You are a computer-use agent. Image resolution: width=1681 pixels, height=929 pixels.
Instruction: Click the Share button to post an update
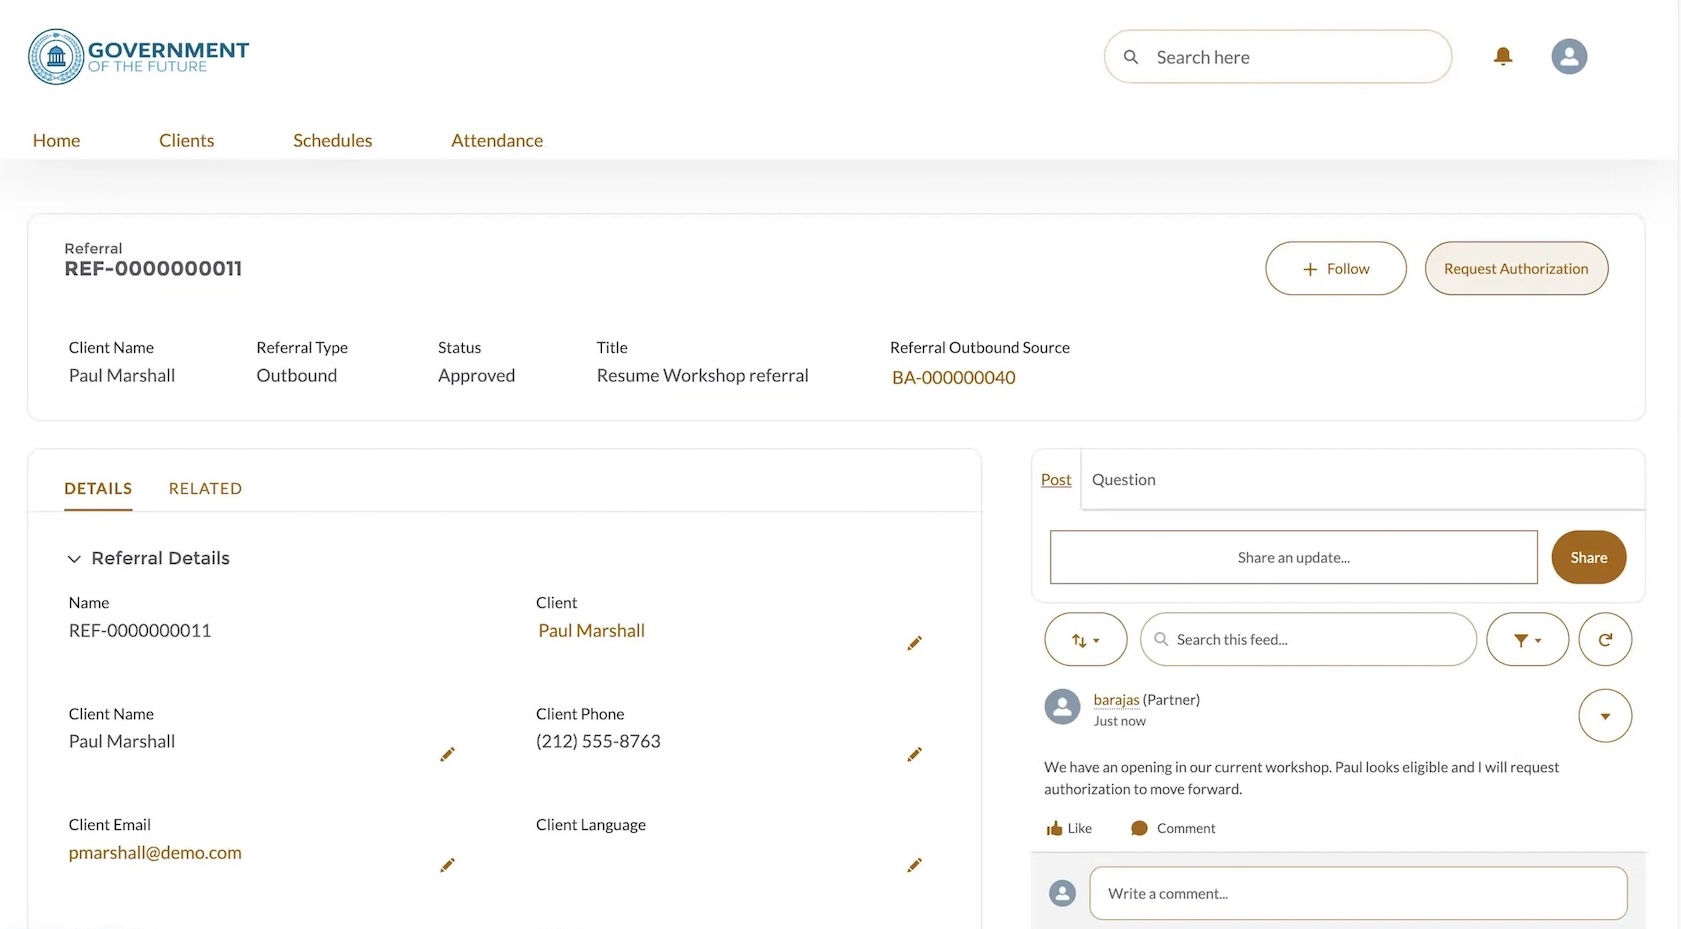click(x=1588, y=557)
